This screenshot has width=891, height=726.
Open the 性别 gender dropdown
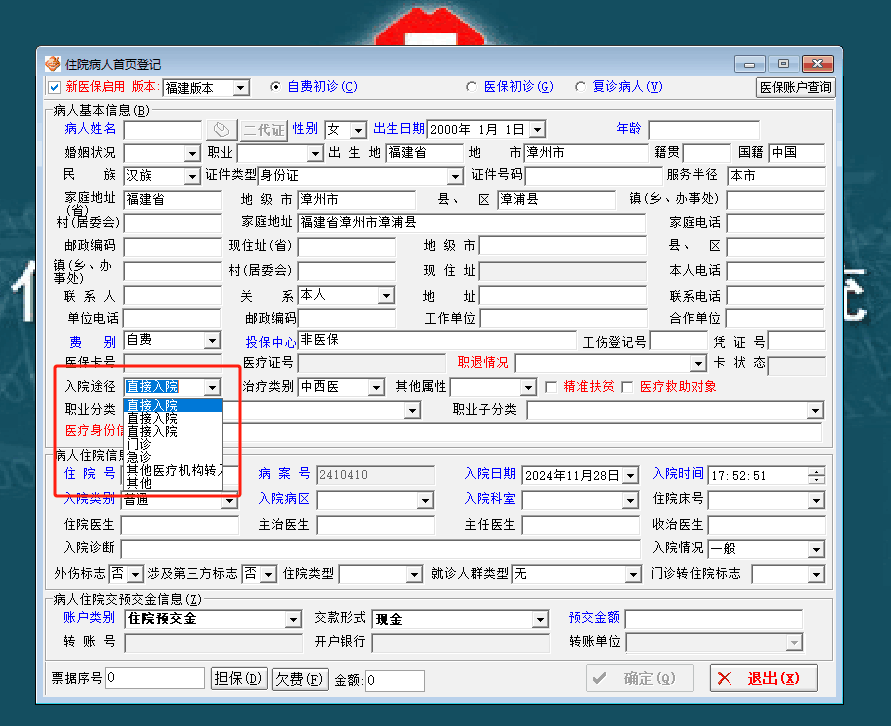point(358,130)
